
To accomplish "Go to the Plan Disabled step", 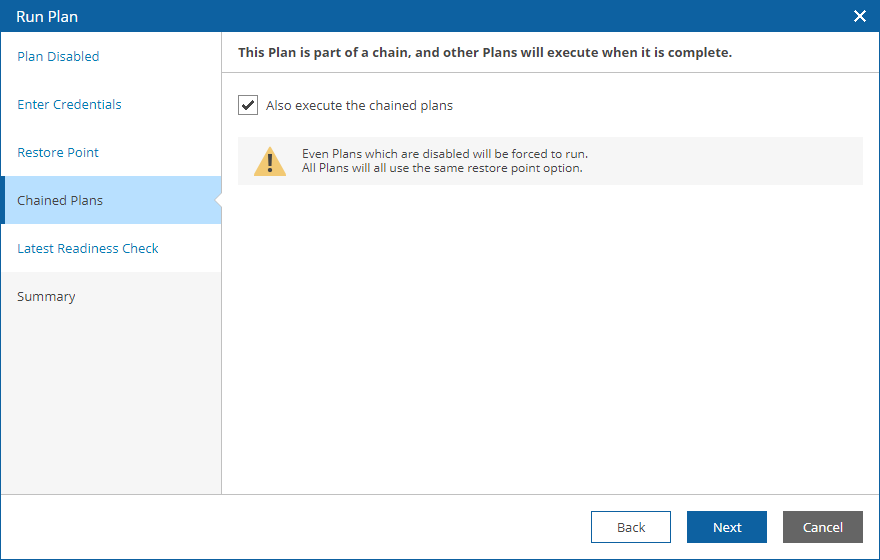I will pos(58,56).
